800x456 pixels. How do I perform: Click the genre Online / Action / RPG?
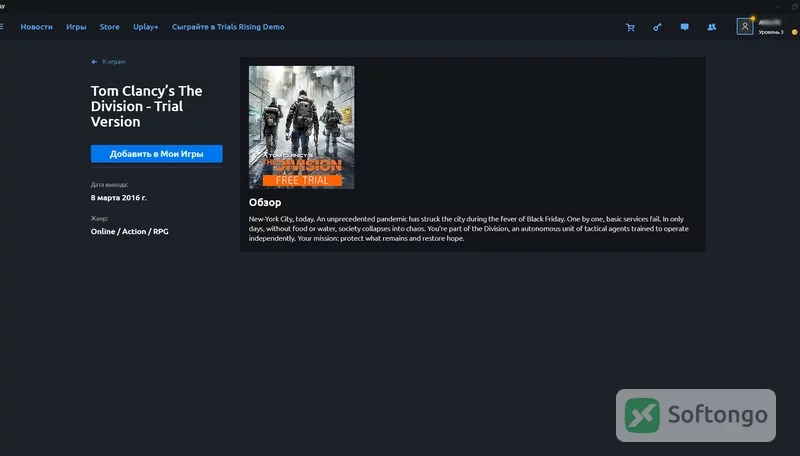130,231
